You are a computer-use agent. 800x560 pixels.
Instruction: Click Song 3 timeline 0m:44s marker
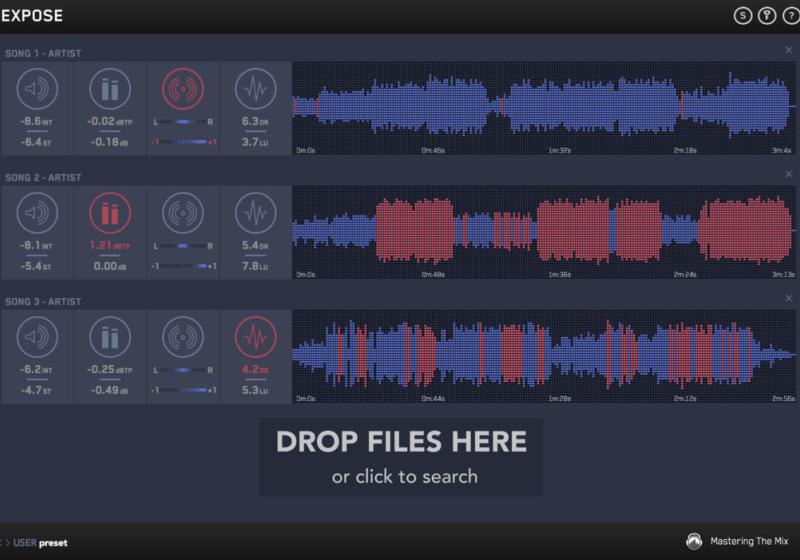click(x=433, y=398)
